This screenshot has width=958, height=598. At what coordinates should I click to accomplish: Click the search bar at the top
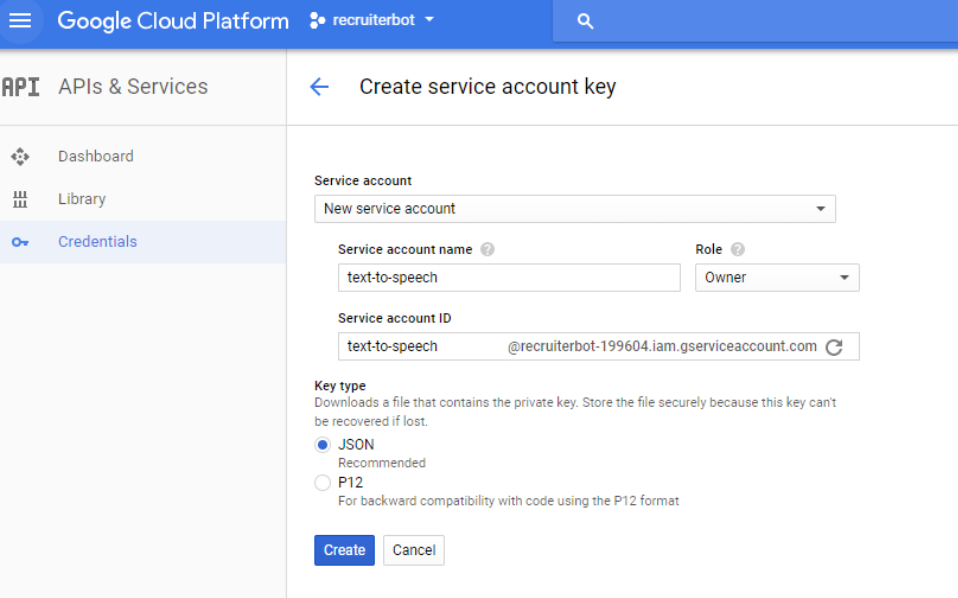[x=755, y=21]
